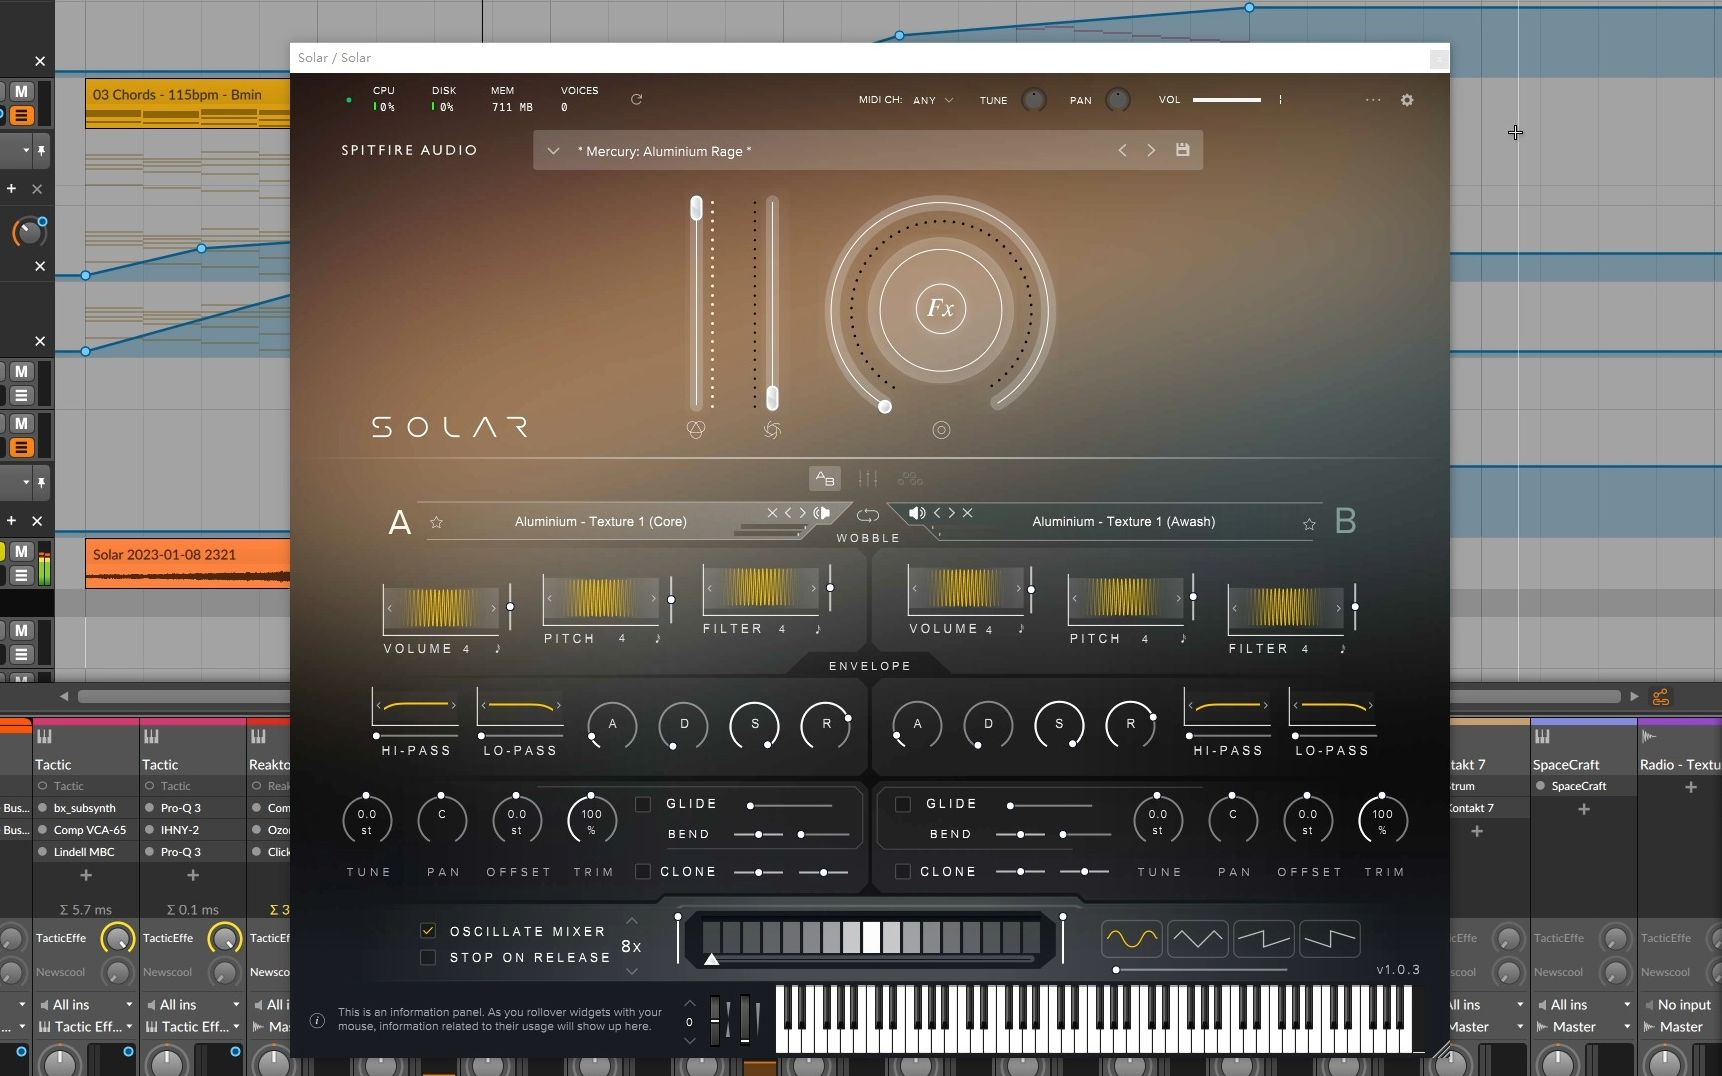Click next shape arrow on layer B Filter wobble

pos(1338,608)
